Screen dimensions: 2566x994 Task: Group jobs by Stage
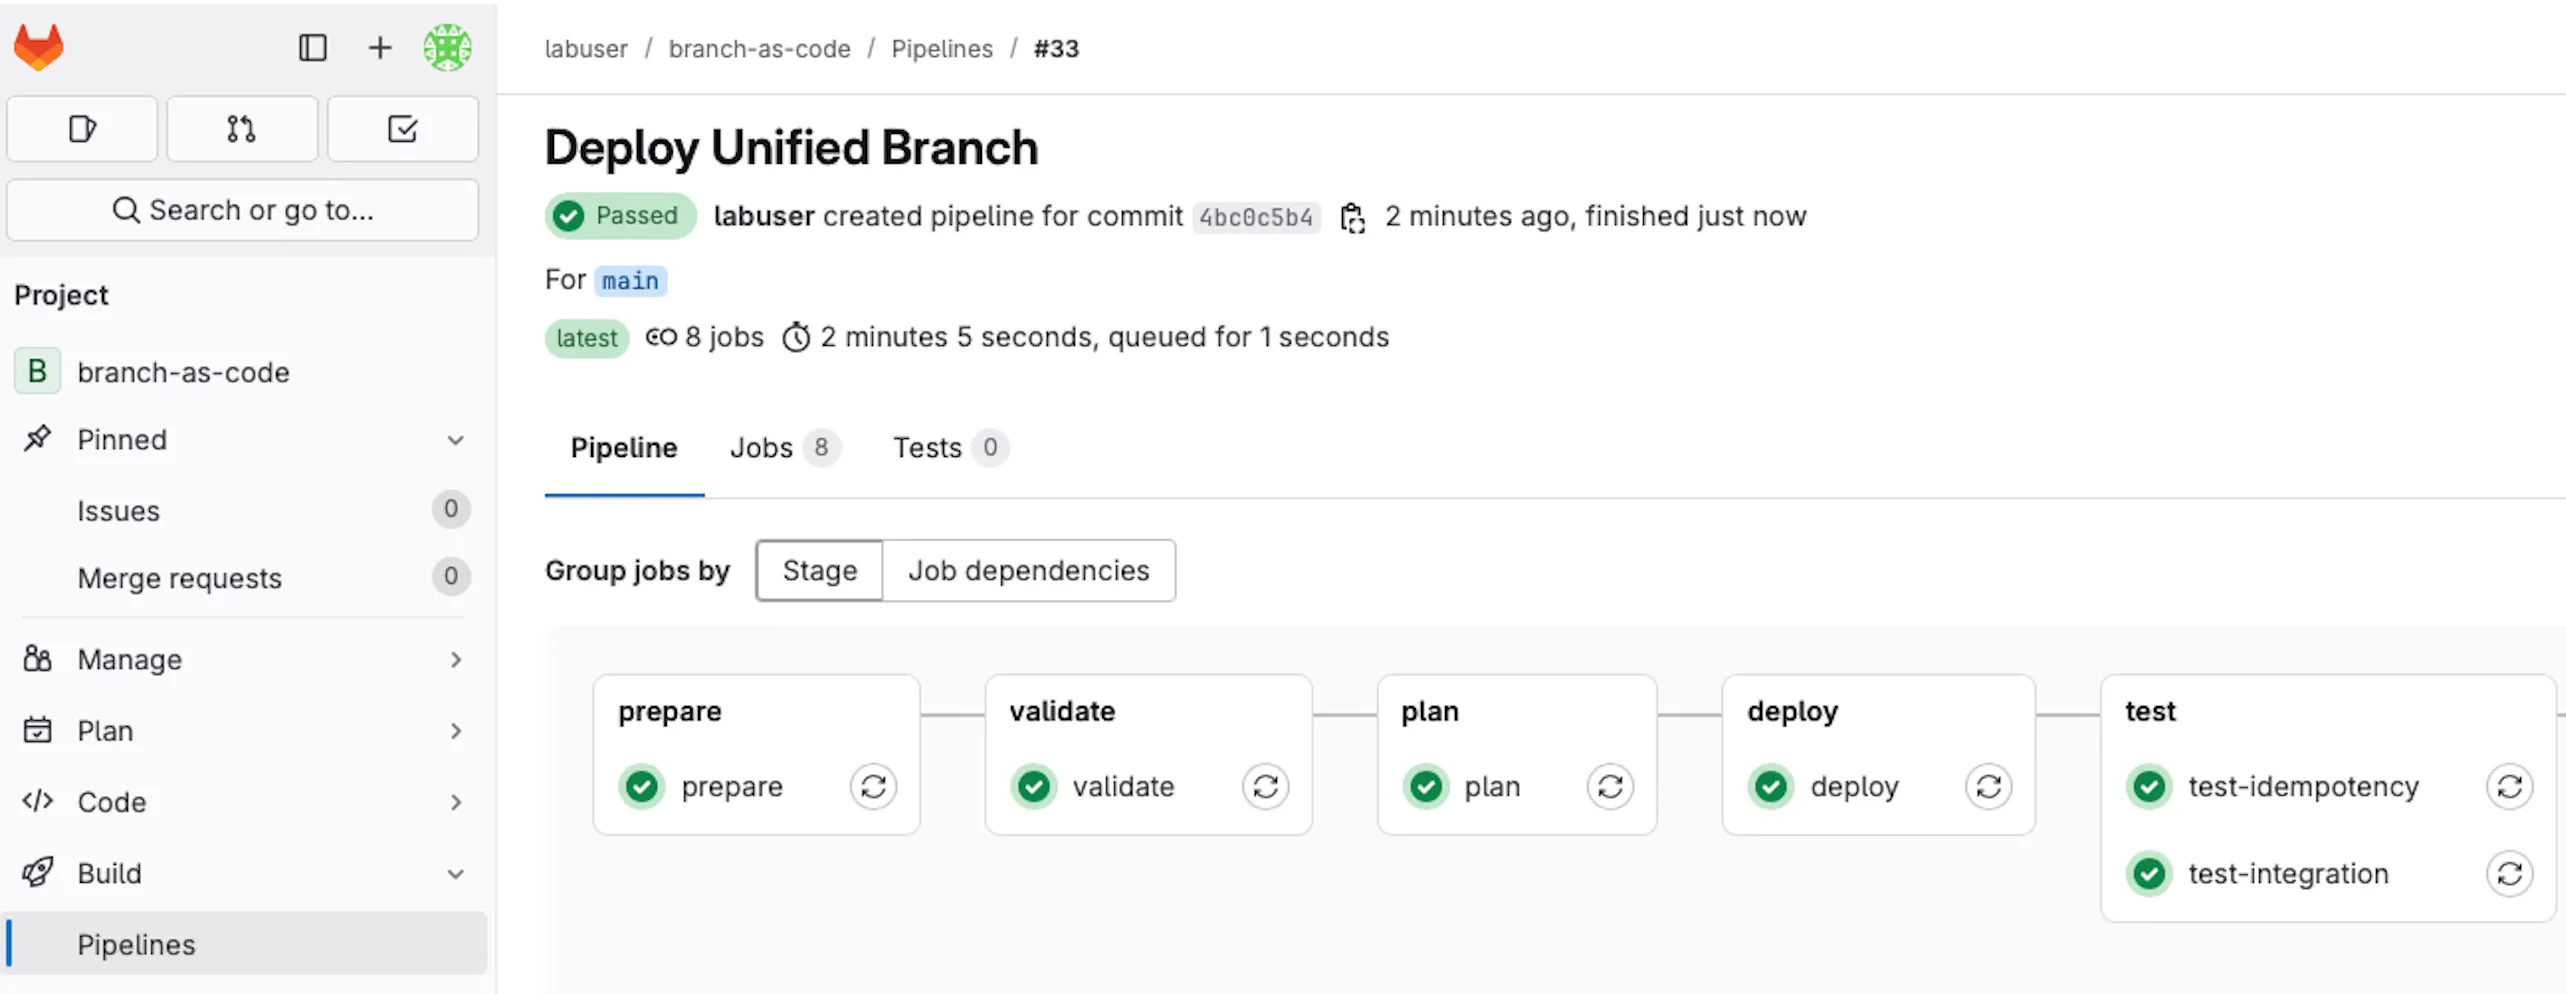pyautogui.click(x=819, y=571)
